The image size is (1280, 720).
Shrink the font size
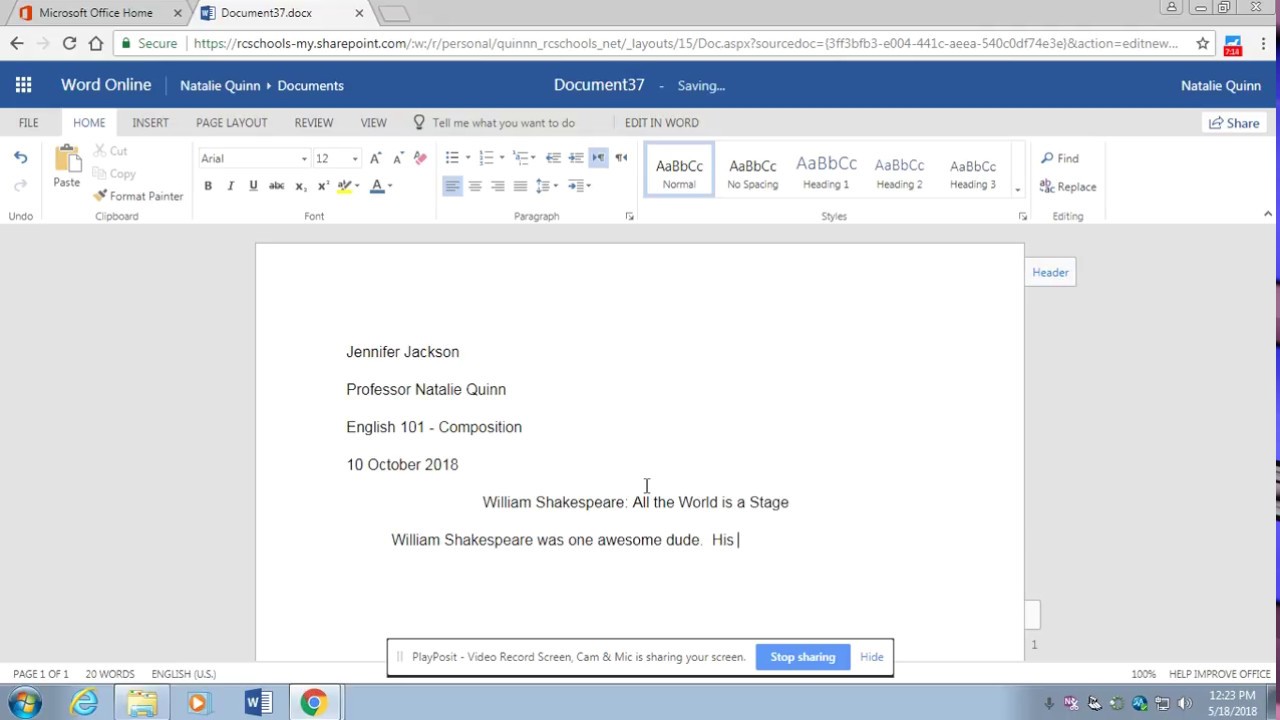[x=397, y=158]
